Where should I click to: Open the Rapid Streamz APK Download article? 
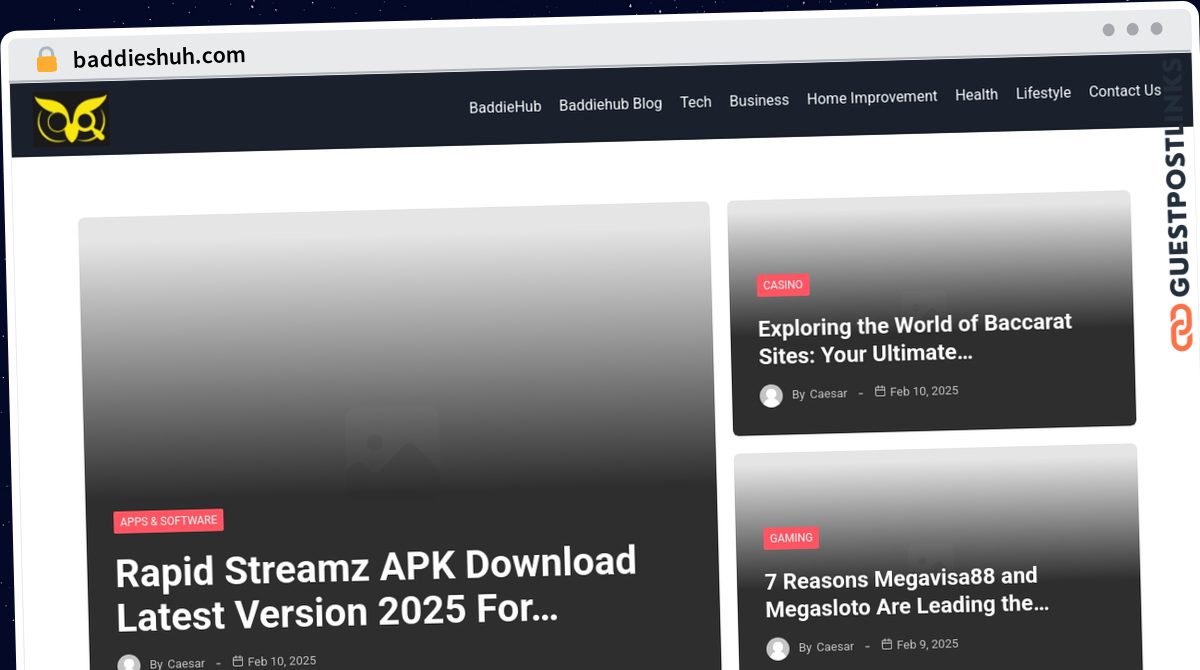(x=376, y=589)
